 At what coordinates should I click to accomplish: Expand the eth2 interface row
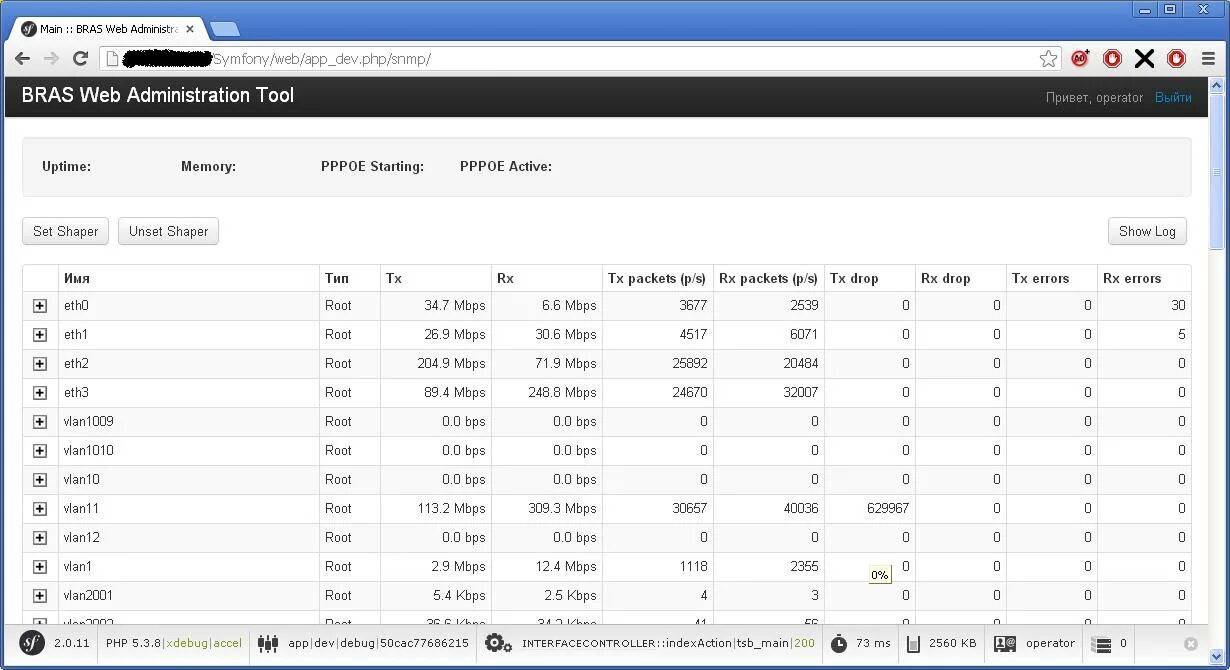pyautogui.click(x=40, y=364)
